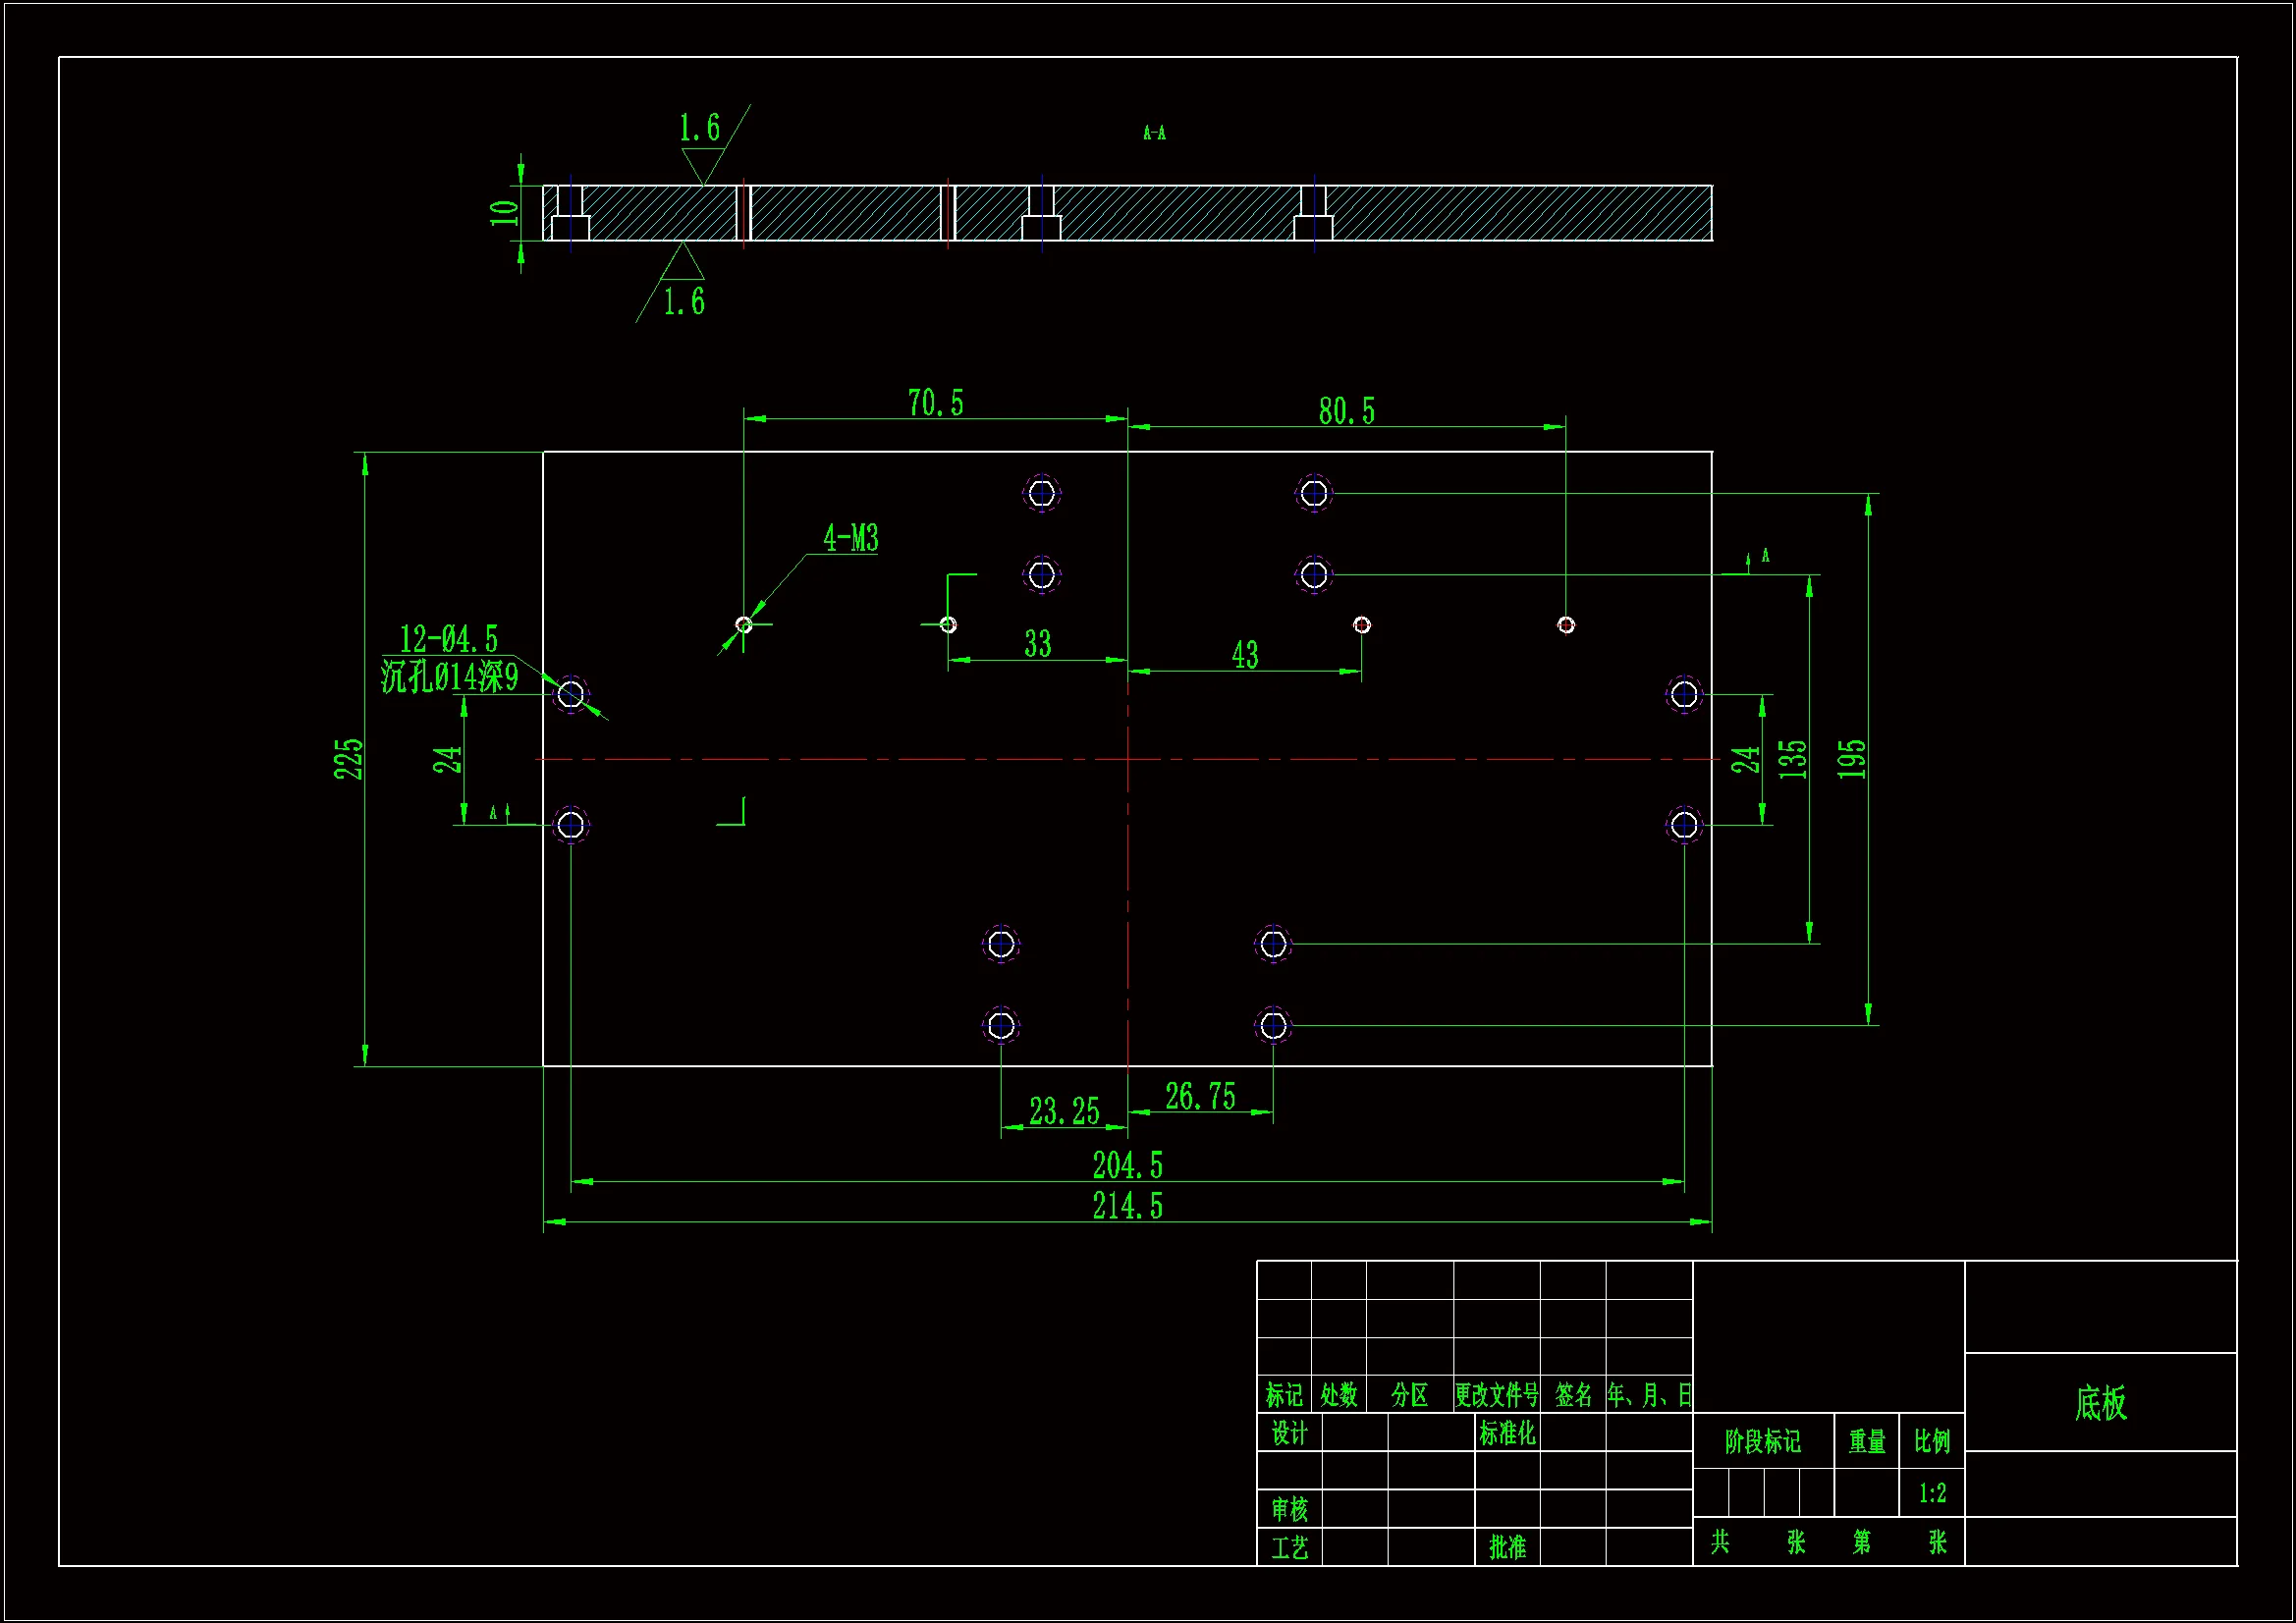Screen dimensions: 2296x1623
Task: Click the 沉孔Ø14深9 counterbore annotation
Action: [449, 677]
